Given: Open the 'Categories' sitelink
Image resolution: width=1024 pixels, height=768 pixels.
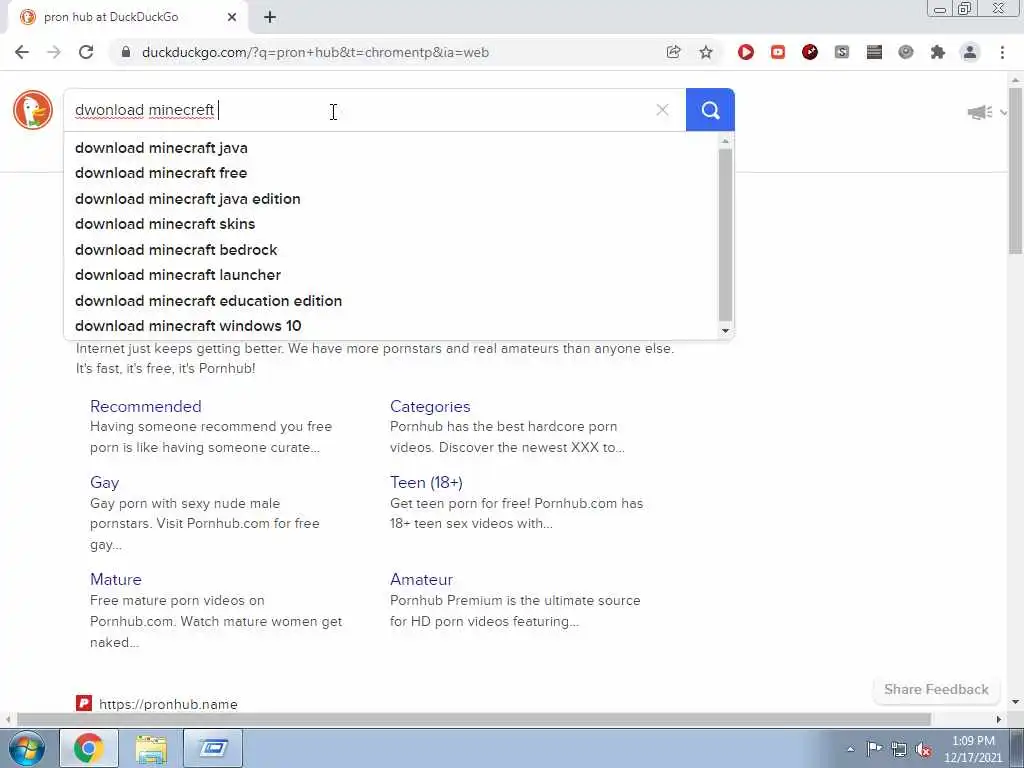Looking at the screenshot, I should (x=430, y=406).
